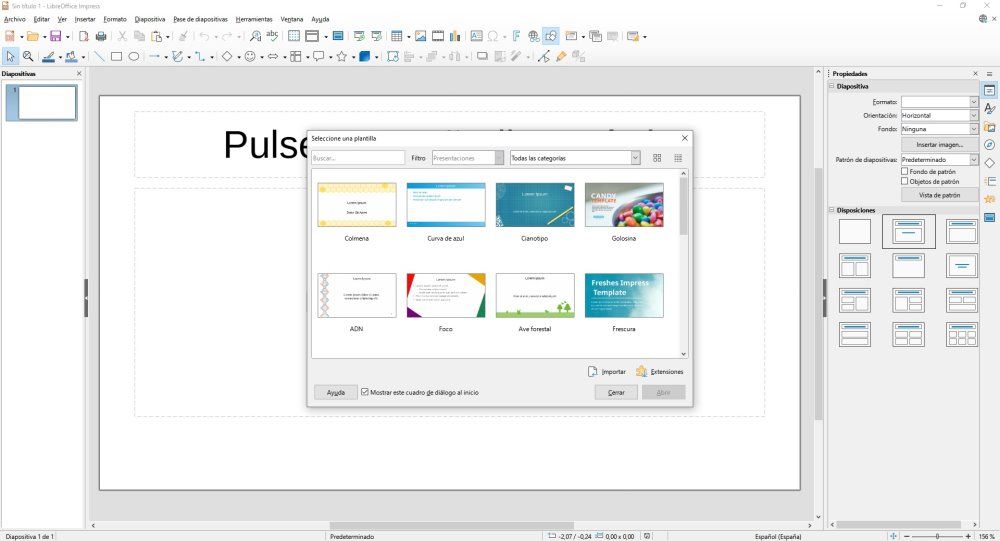Screen dimensions: 1000x541
Task: Open the Orientación 'Horizontal' dropdown
Action: pos(939,115)
